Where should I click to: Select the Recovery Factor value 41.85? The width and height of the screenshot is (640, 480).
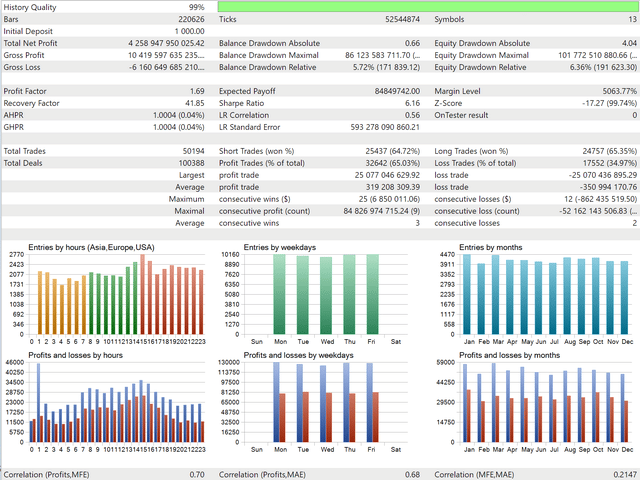tap(193, 103)
